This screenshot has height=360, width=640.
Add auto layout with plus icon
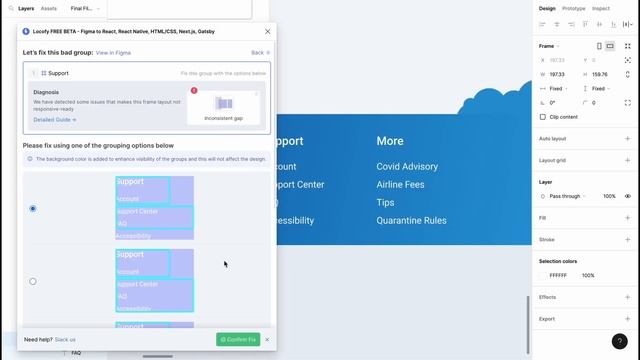tap(628, 139)
